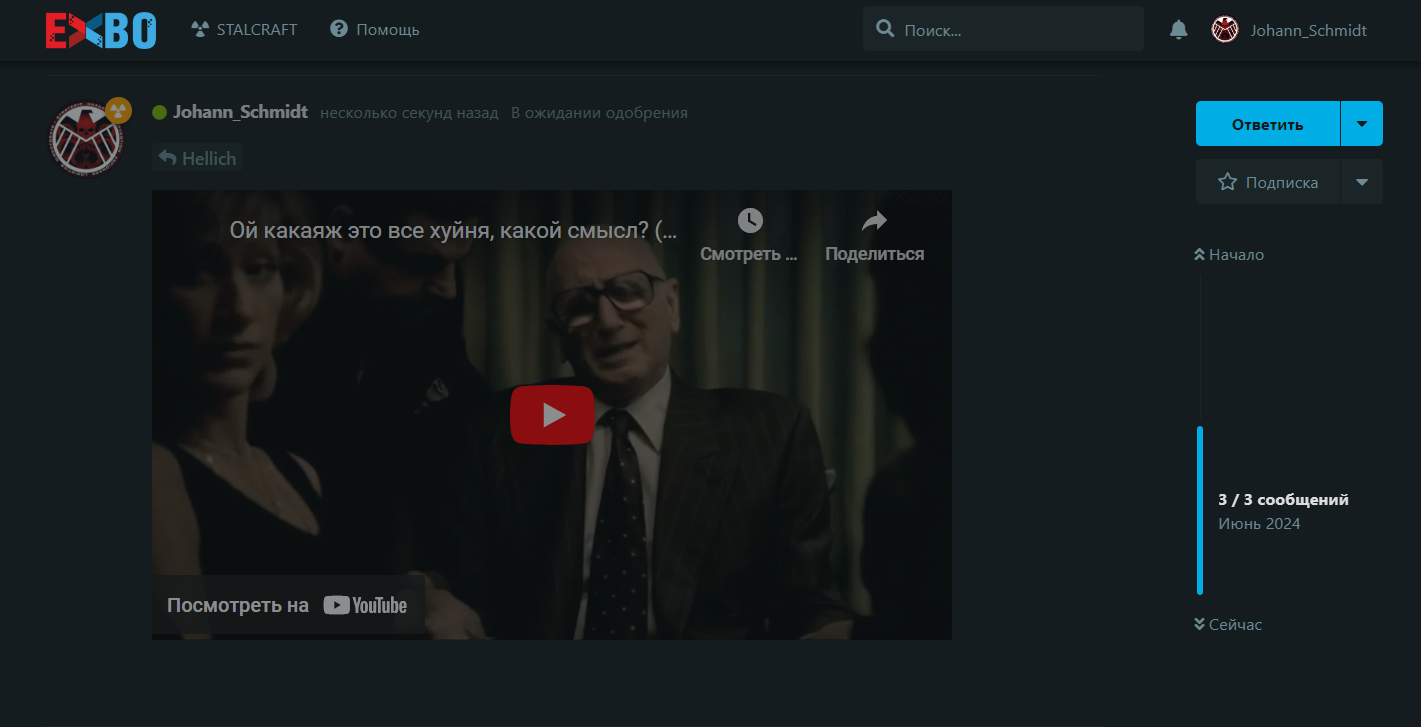Screen dimensions: 1421x727
Task: Click 'В ожидании одобрения' status text
Action: (x=599, y=113)
